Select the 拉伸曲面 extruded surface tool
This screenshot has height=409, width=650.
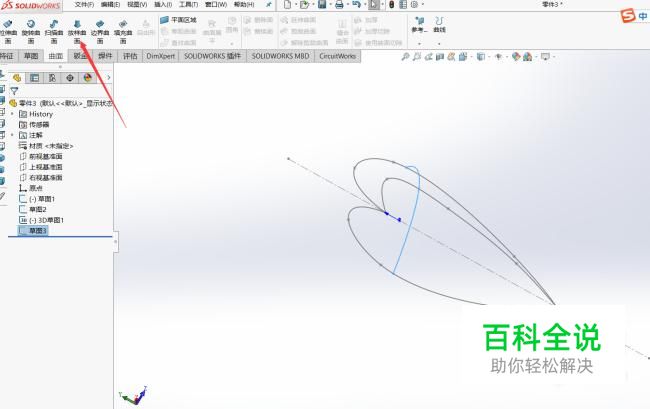tap(8, 31)
